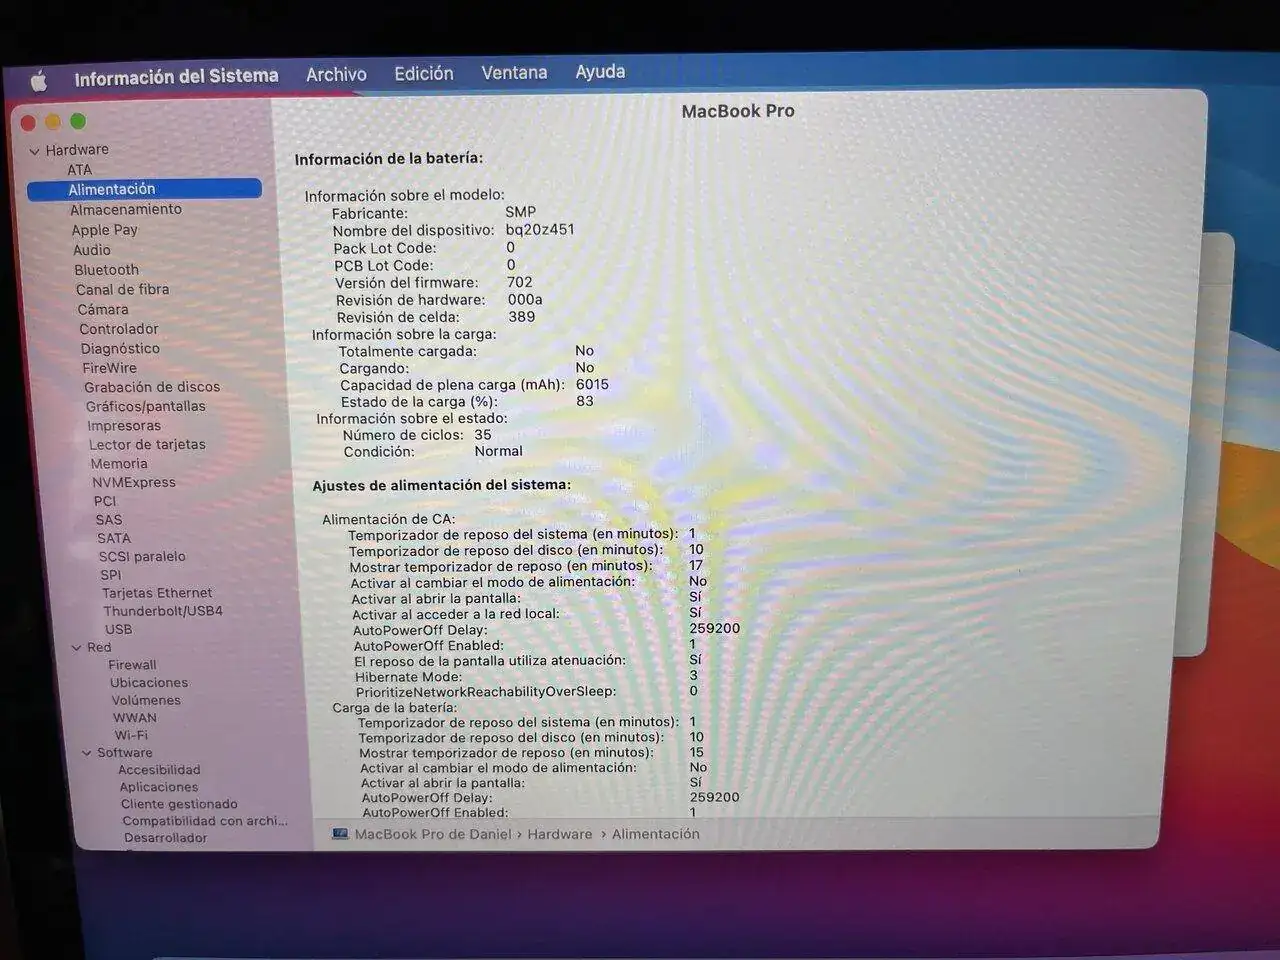Select Thunderbolt/USB4 in the sidebar

[x=162, y=611]
